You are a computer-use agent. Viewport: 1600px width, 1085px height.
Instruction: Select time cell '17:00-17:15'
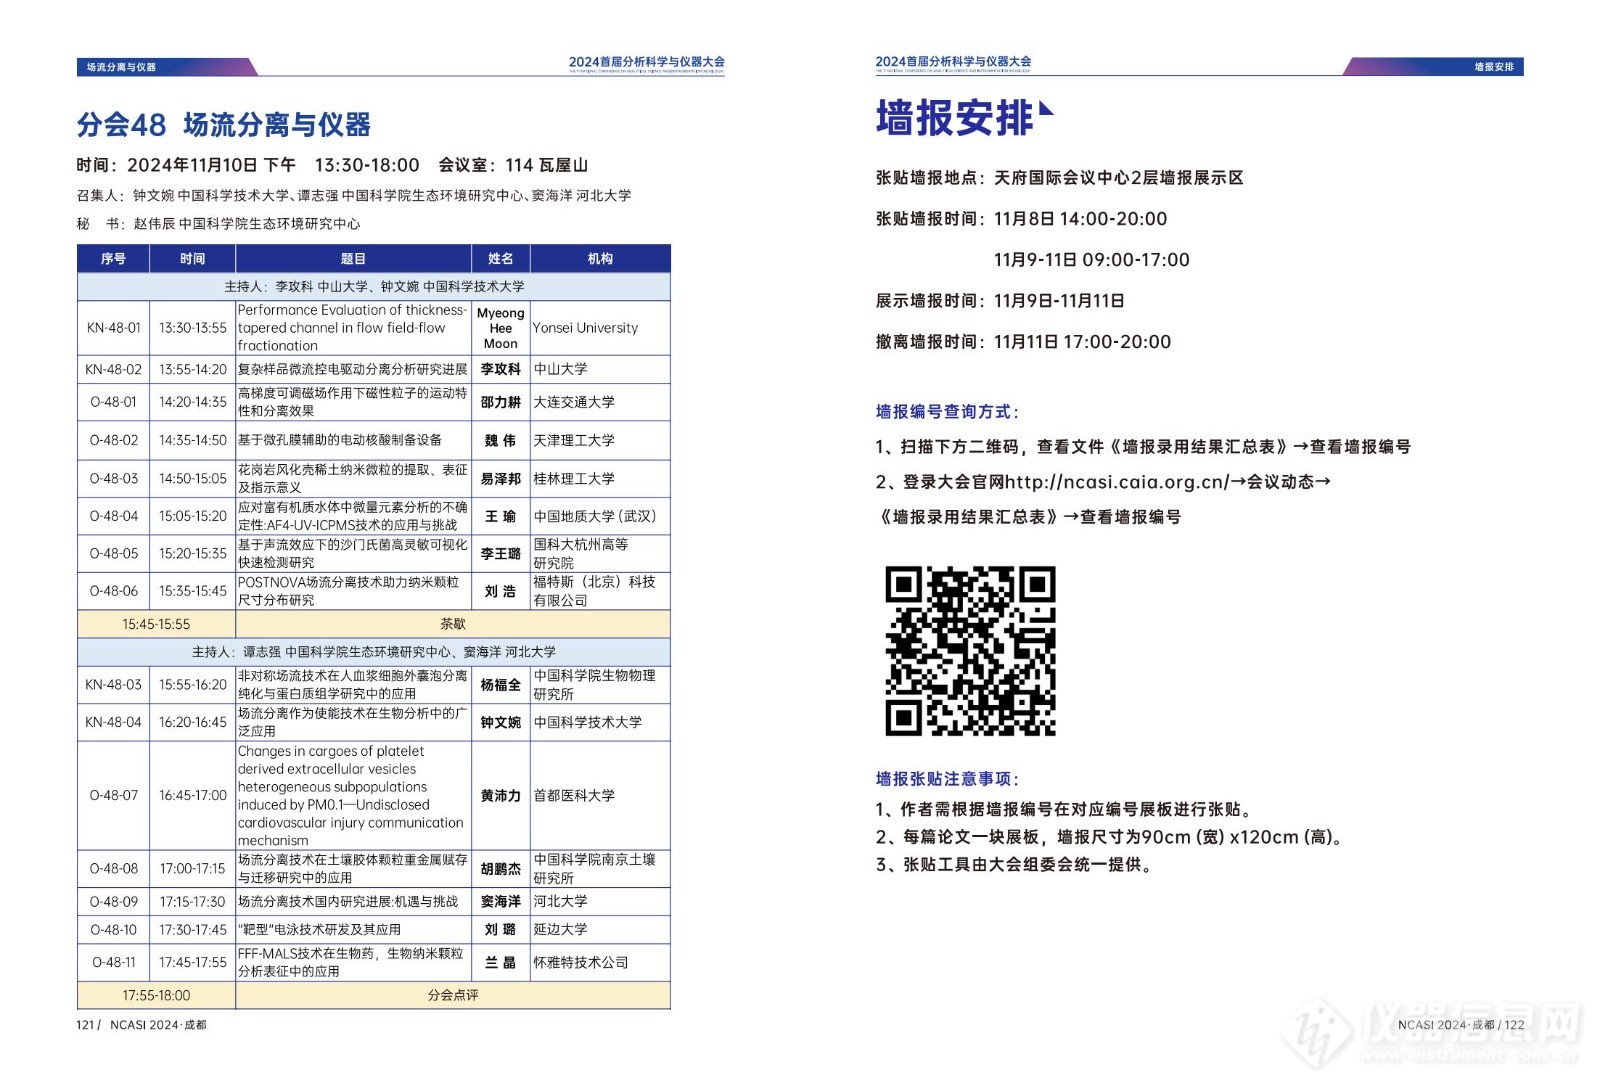point(193,869)
